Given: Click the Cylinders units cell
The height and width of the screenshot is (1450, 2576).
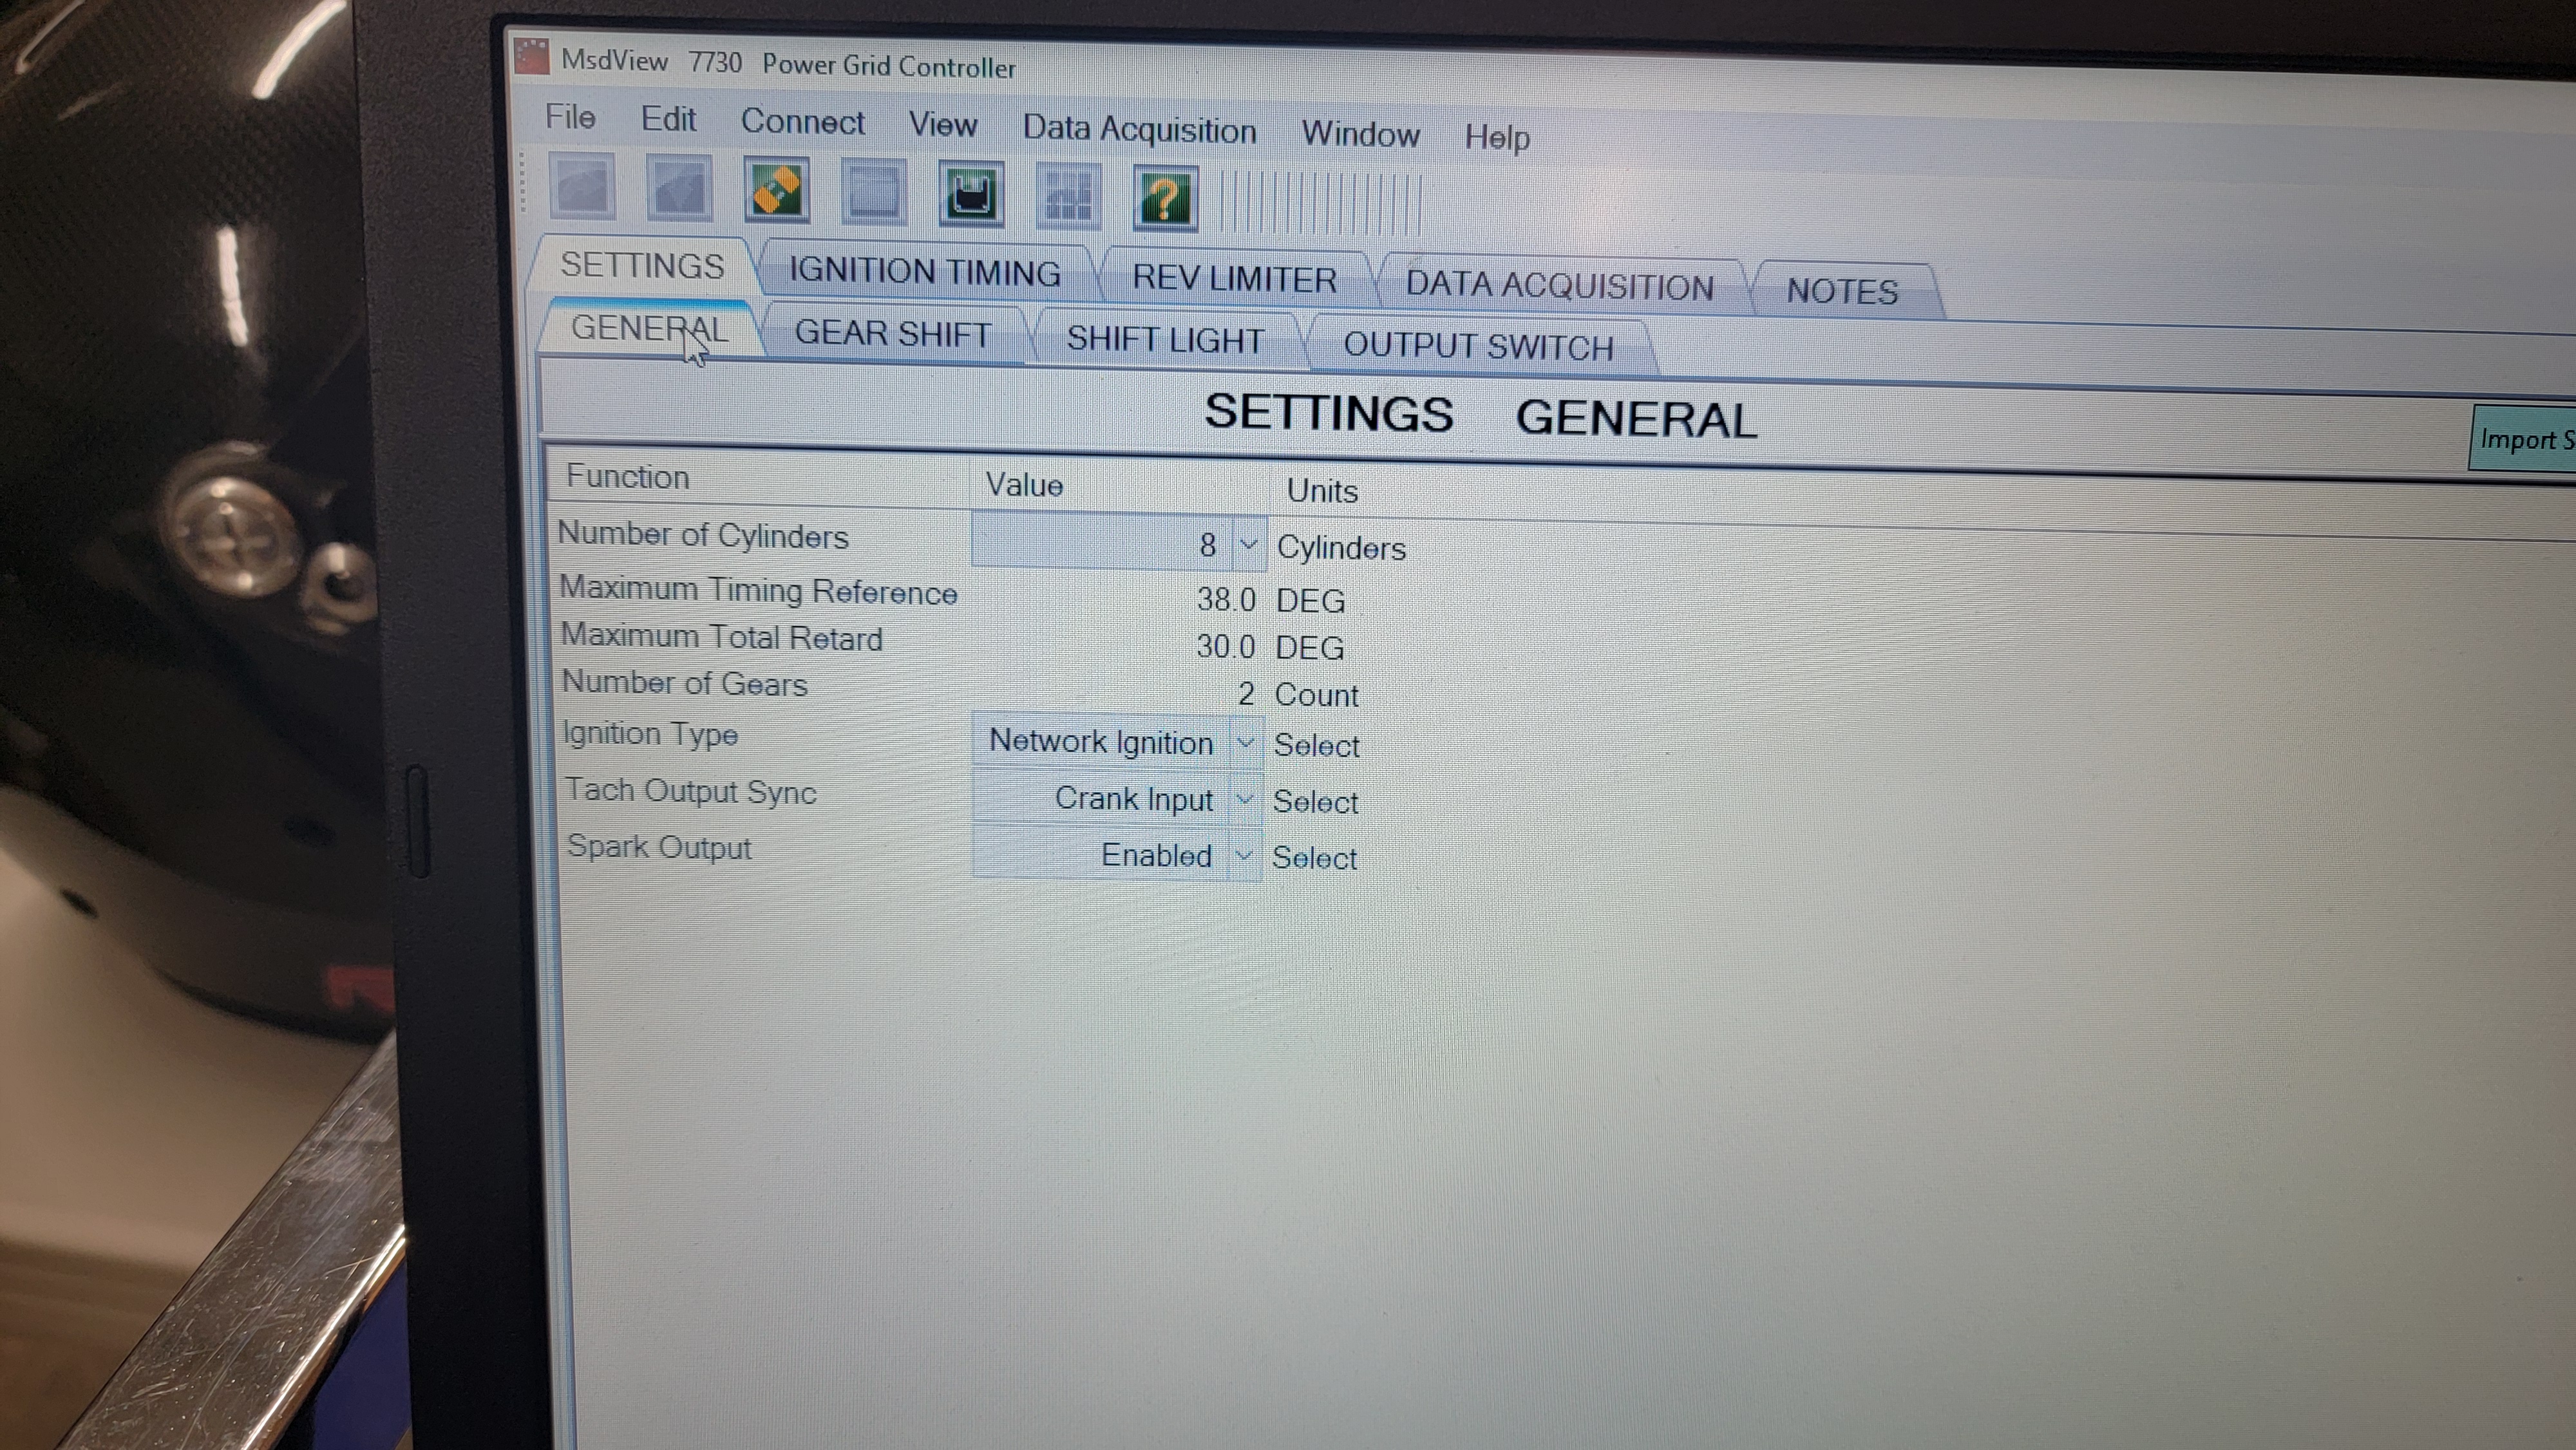Looking at the screenshot, I should [x=1341, y=548].
